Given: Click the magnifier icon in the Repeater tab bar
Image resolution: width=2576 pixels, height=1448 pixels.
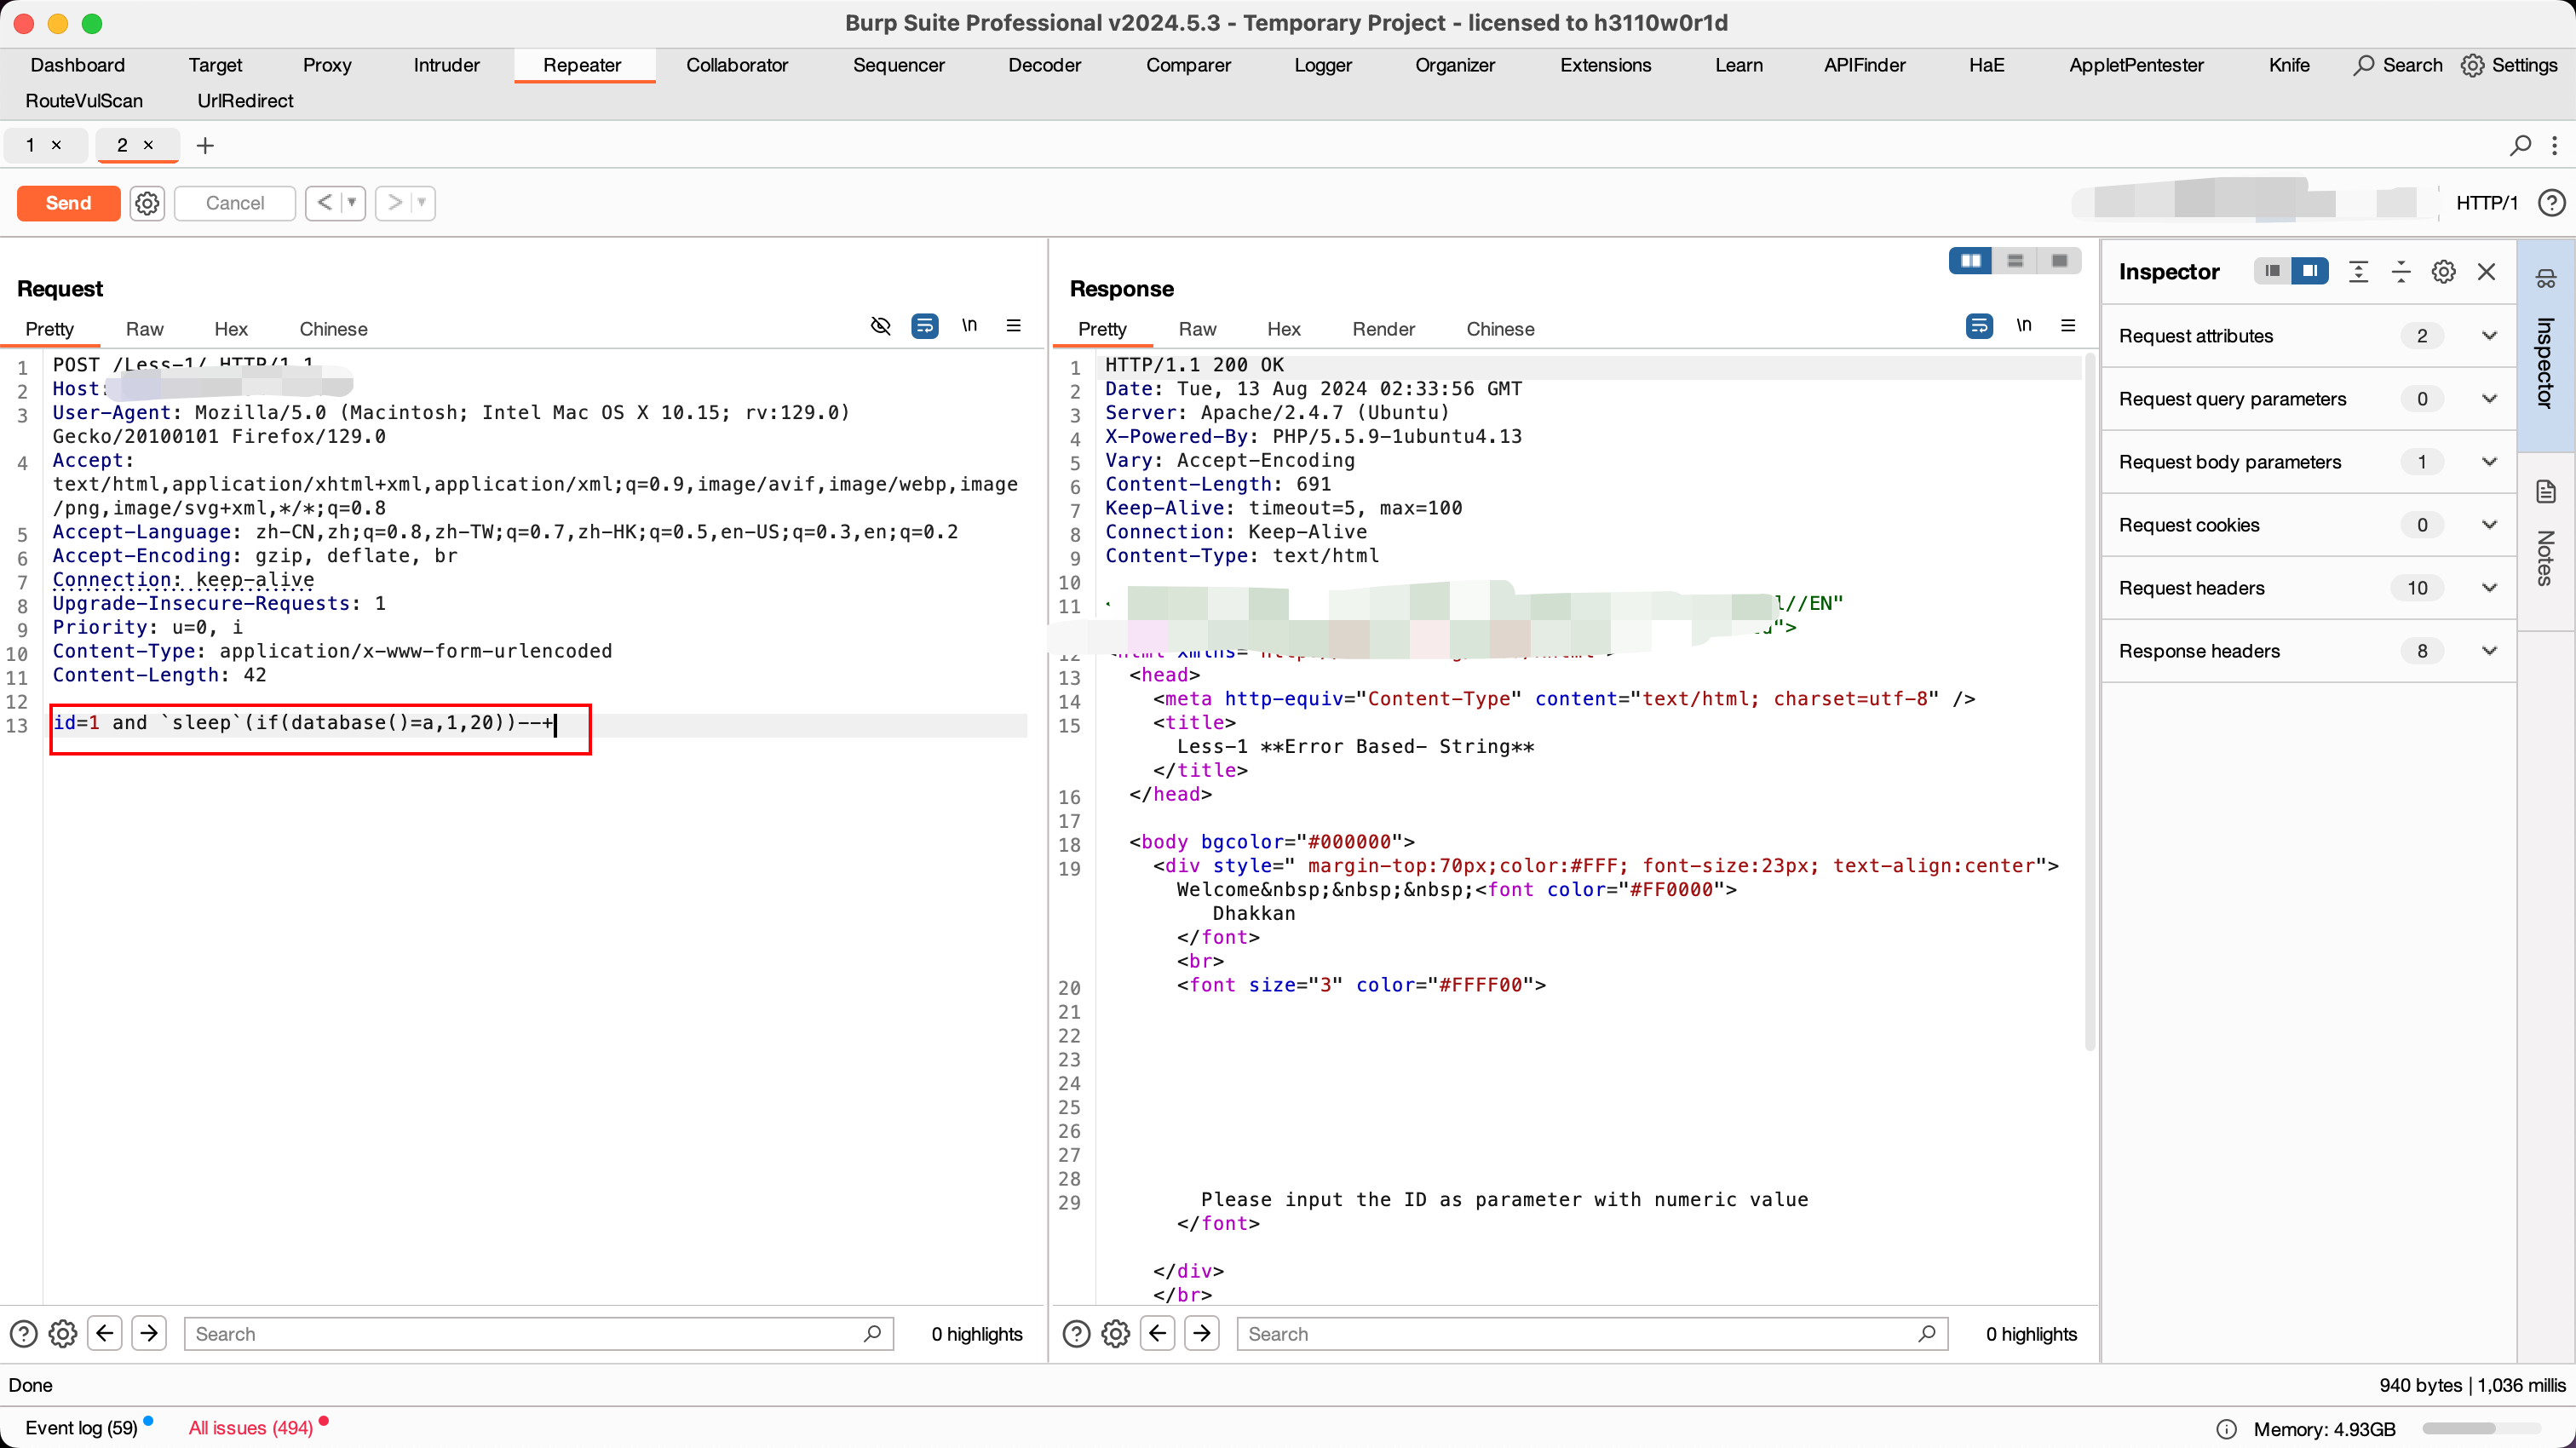Looking at the screenshot, I should pos(2520,146).
